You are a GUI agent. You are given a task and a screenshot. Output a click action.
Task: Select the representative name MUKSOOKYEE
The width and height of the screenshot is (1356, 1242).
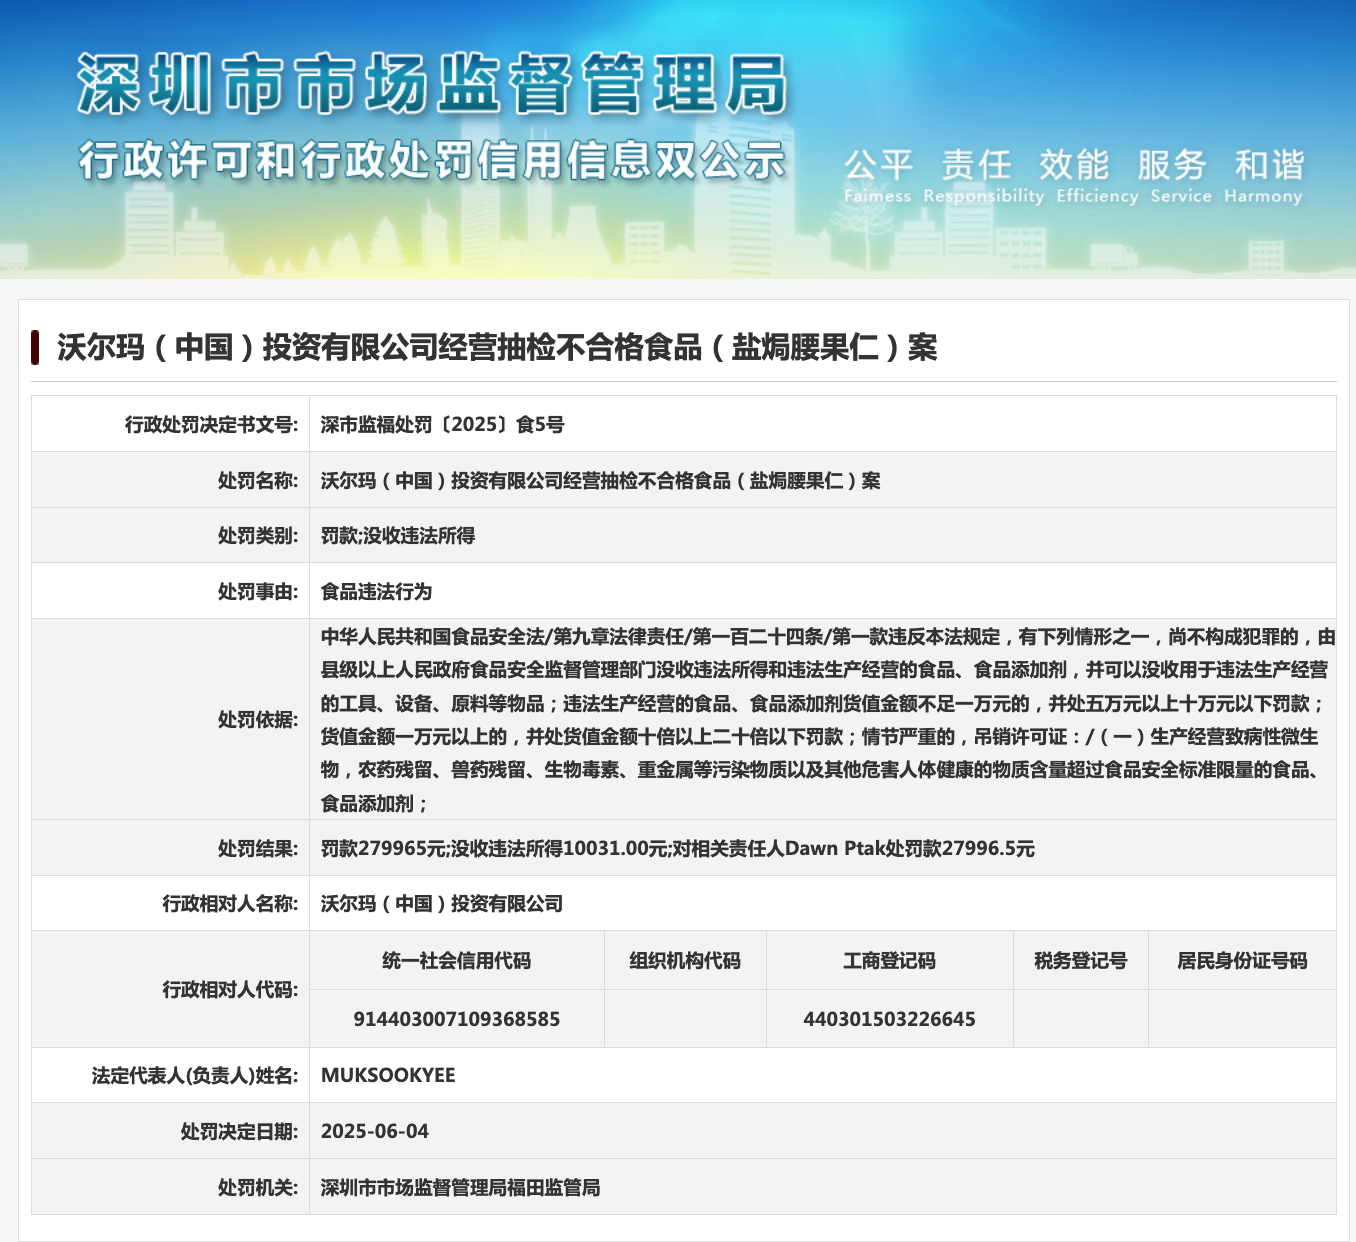click(x=388, y=1075)
